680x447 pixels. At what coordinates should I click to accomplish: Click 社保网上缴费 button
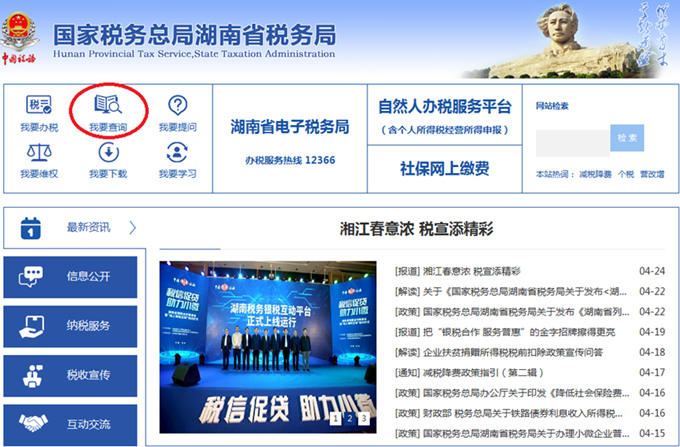[x=444, y=167]
